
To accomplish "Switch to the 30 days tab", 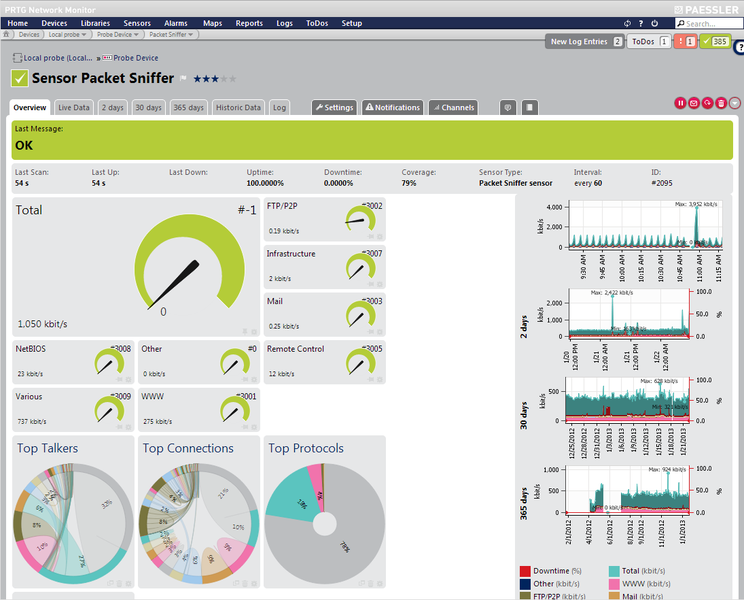I will click(148, 108).
